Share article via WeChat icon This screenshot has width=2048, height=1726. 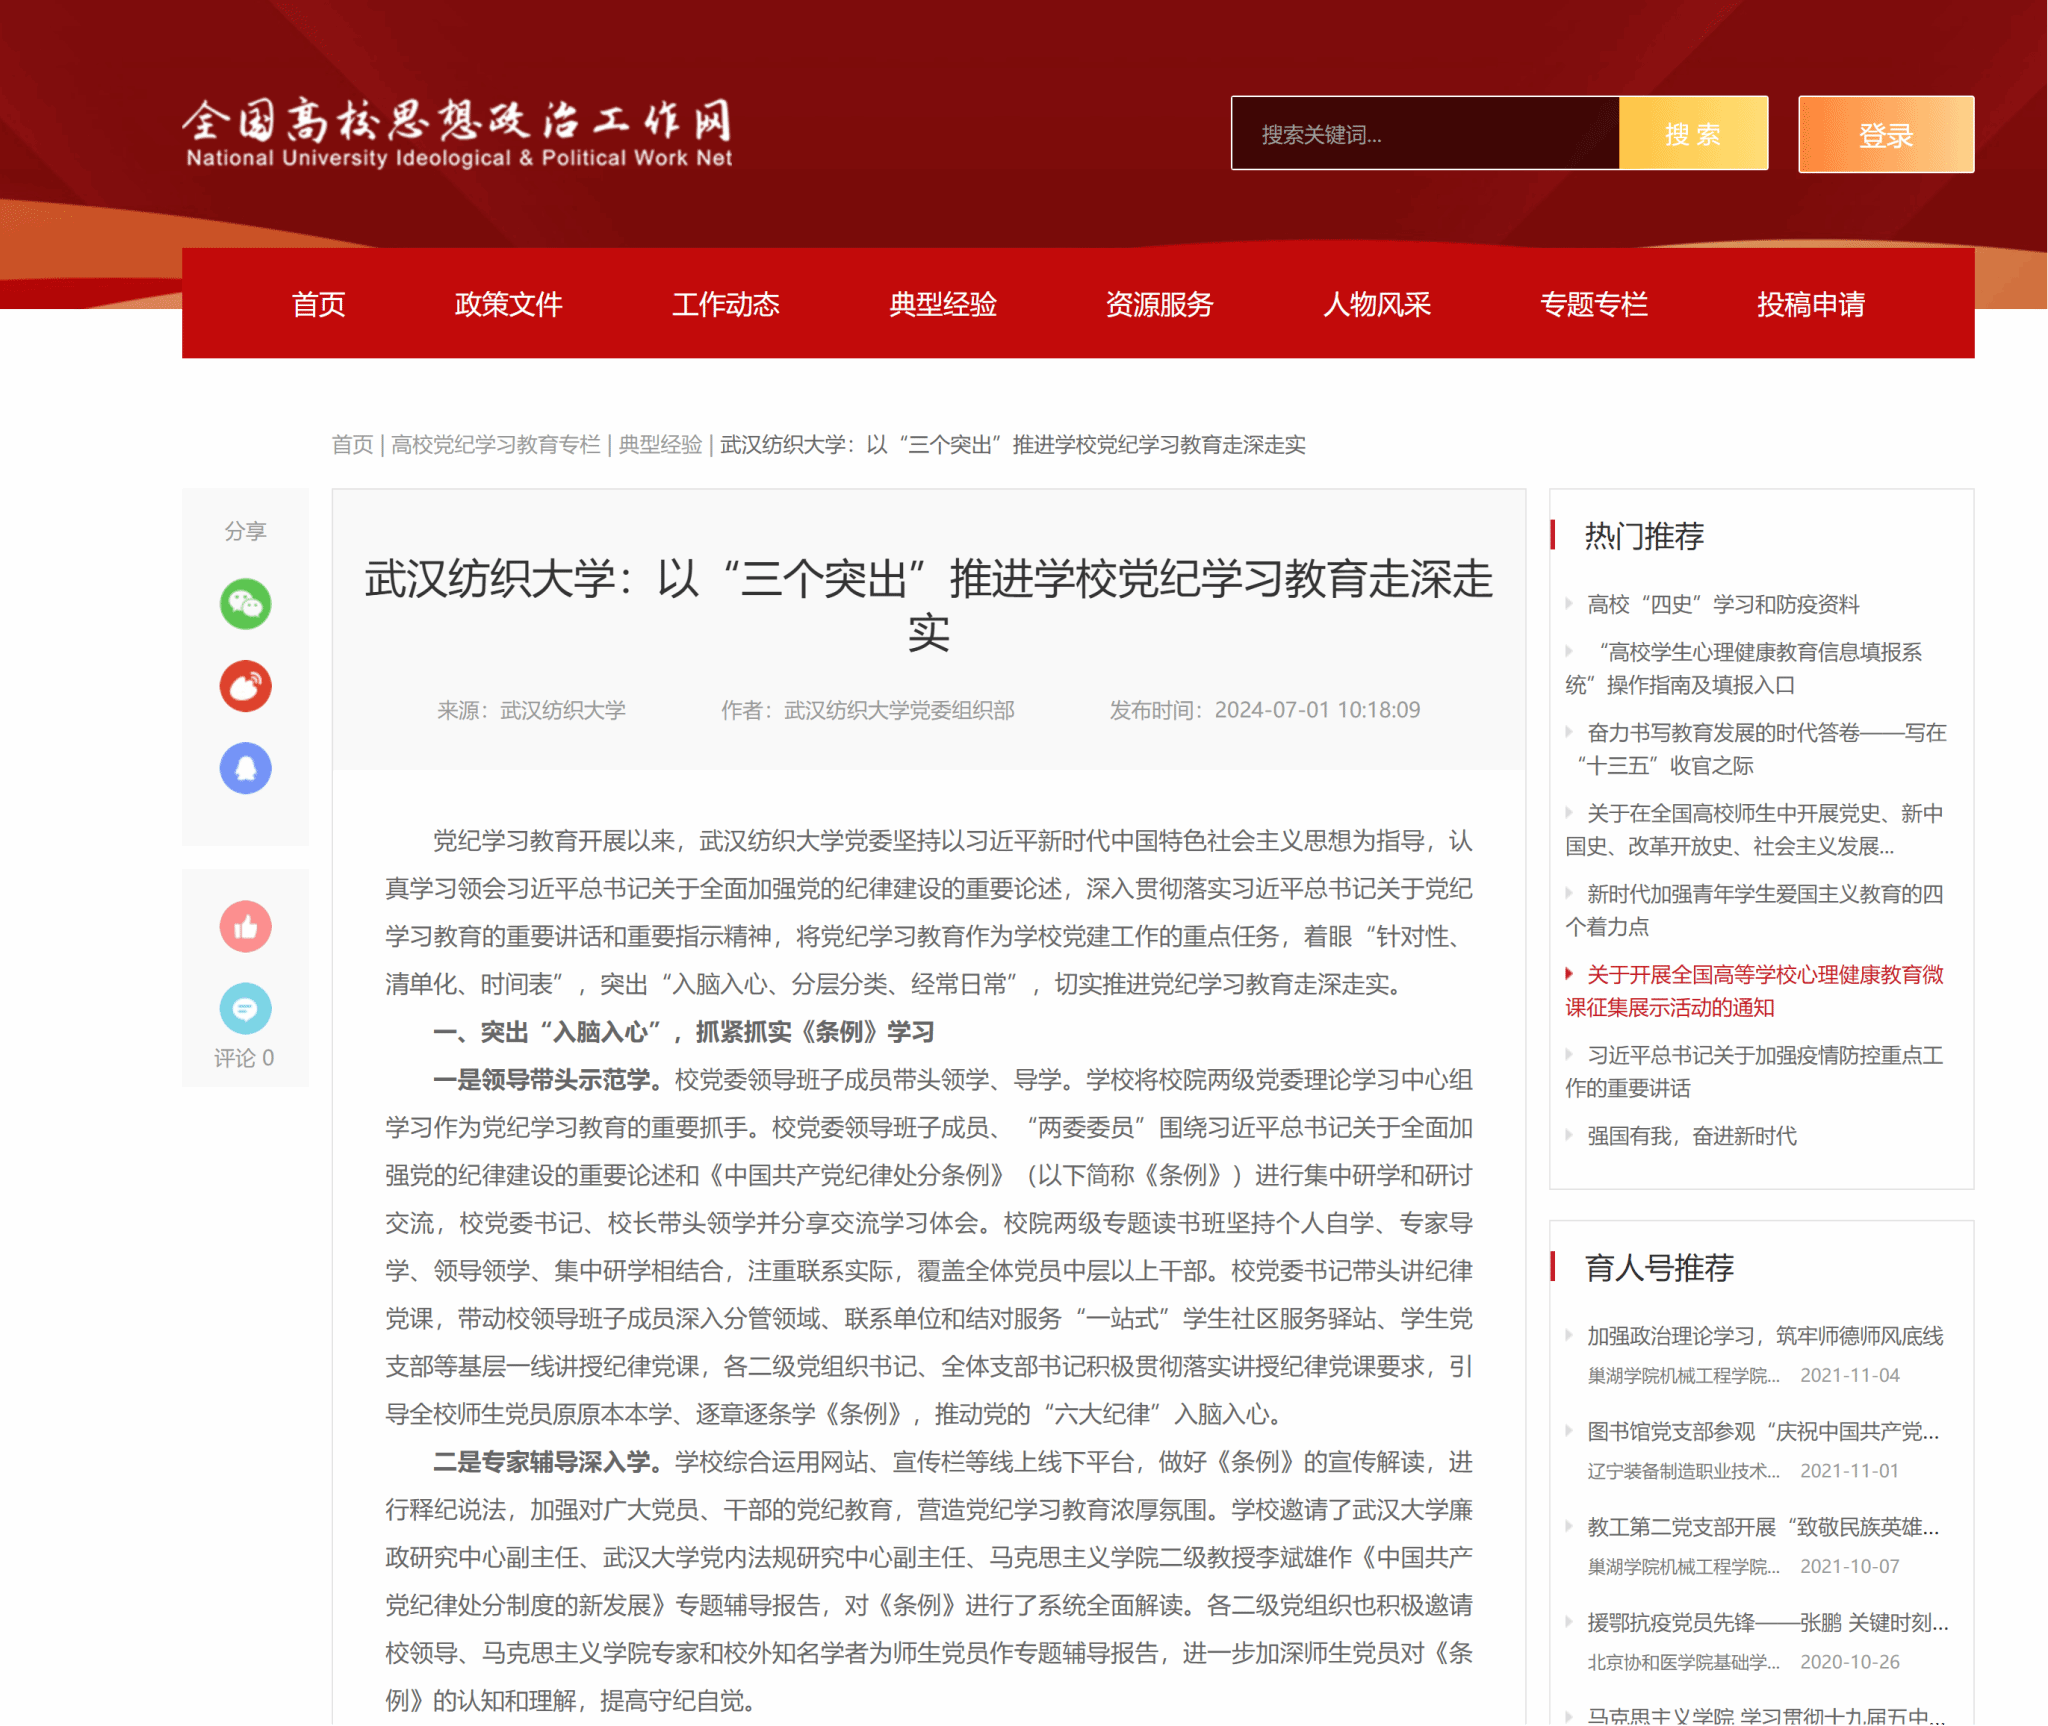245,604
